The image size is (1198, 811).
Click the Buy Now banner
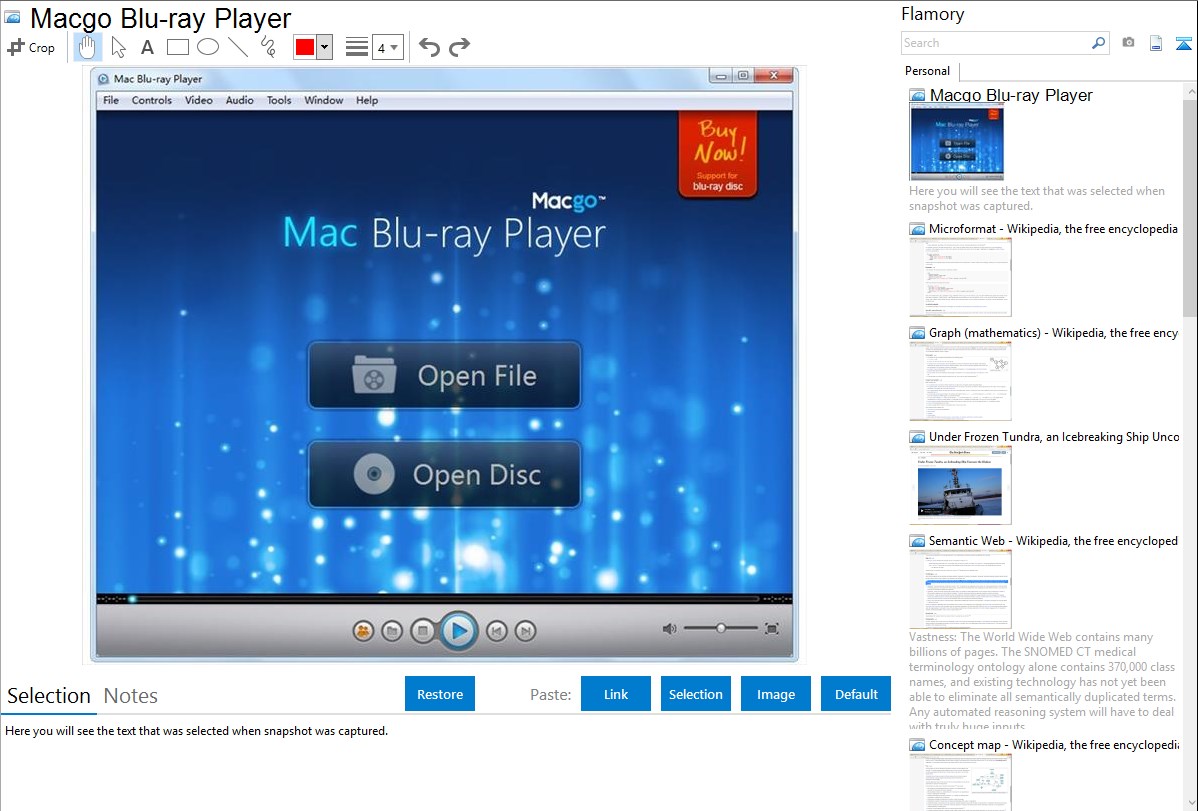point(717,154)
